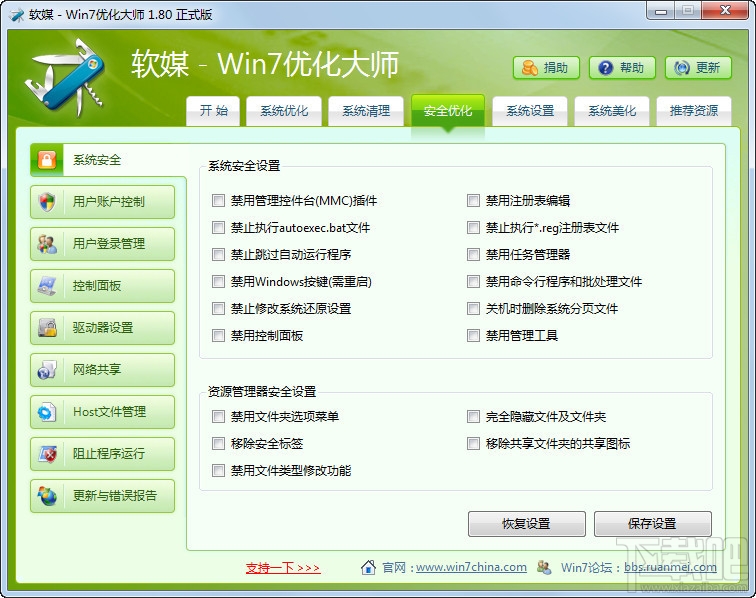
Task: Click the 帮助 help button
Action: [622, 68]
